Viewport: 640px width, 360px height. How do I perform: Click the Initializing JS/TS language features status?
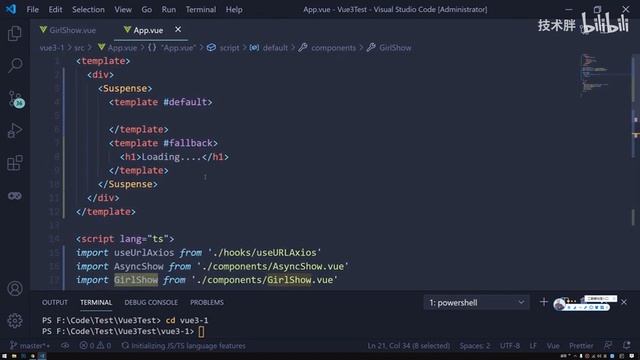pyautogui.click(x=184, y=346)
